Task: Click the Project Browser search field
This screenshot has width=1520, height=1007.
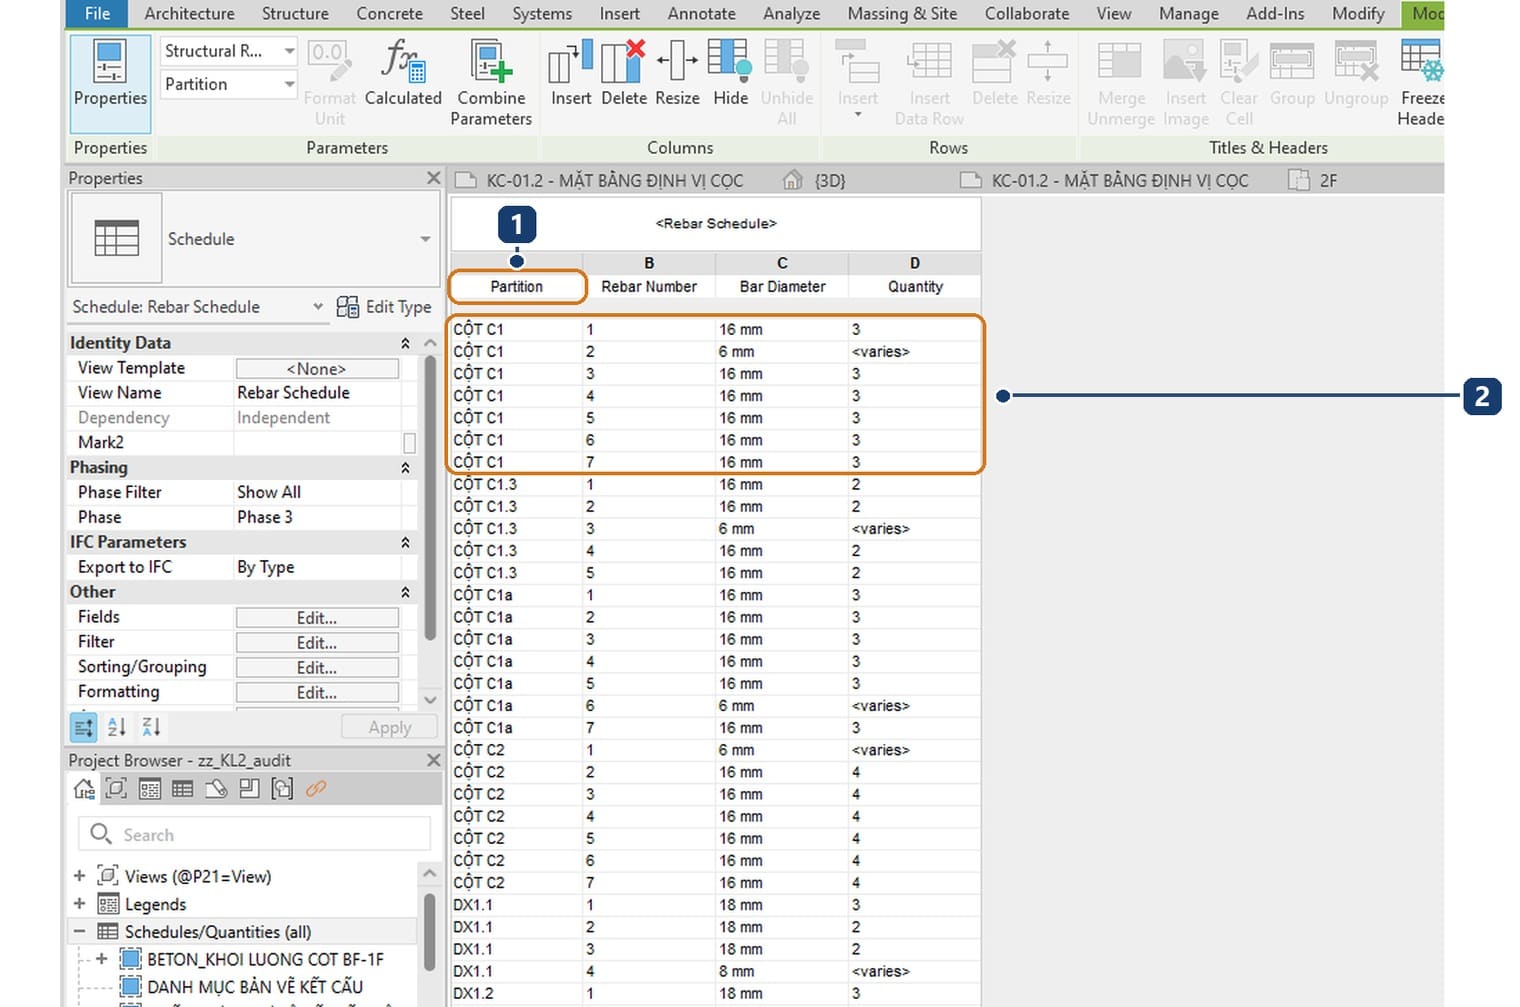Action: 254,834
